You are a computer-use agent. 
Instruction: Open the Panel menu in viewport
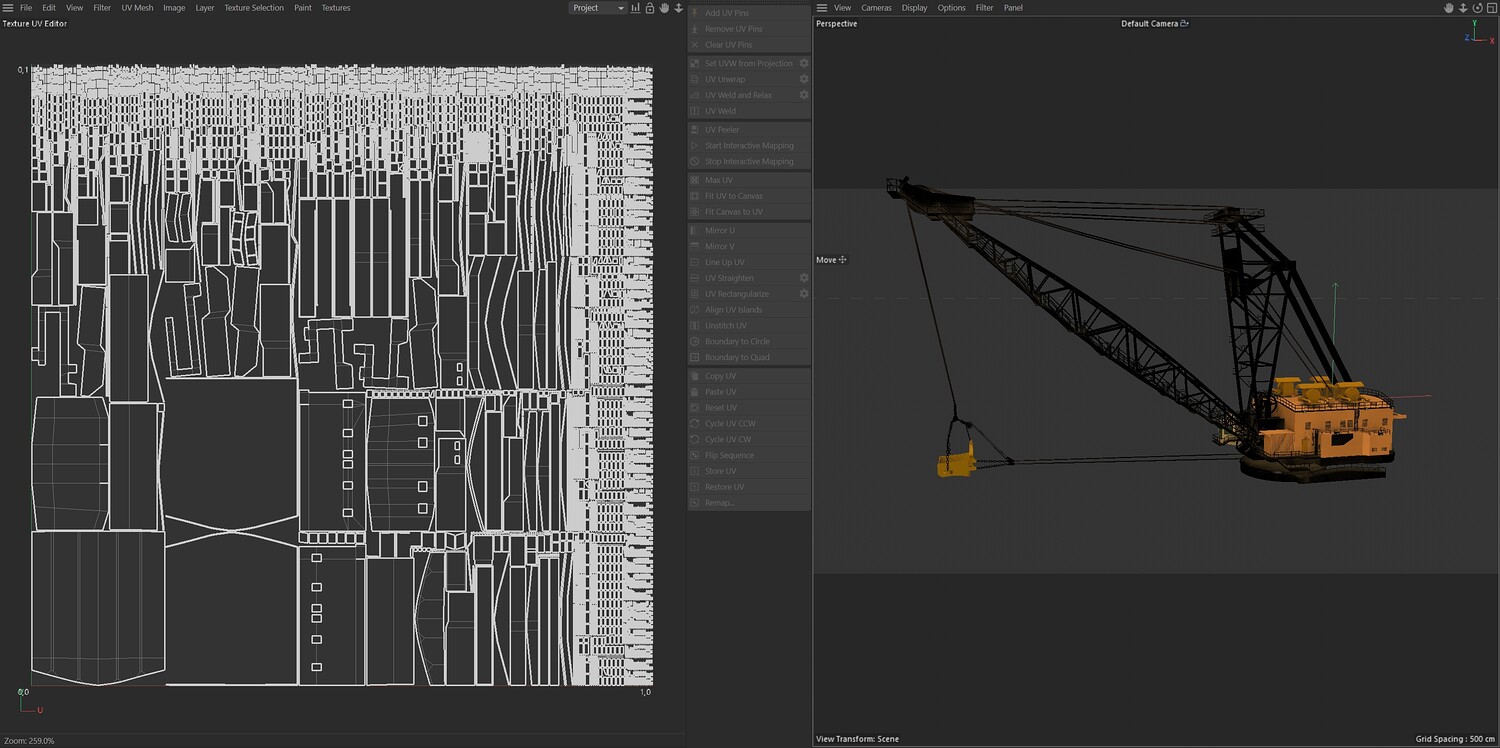pyautogui.click(x=1013, y=8)
